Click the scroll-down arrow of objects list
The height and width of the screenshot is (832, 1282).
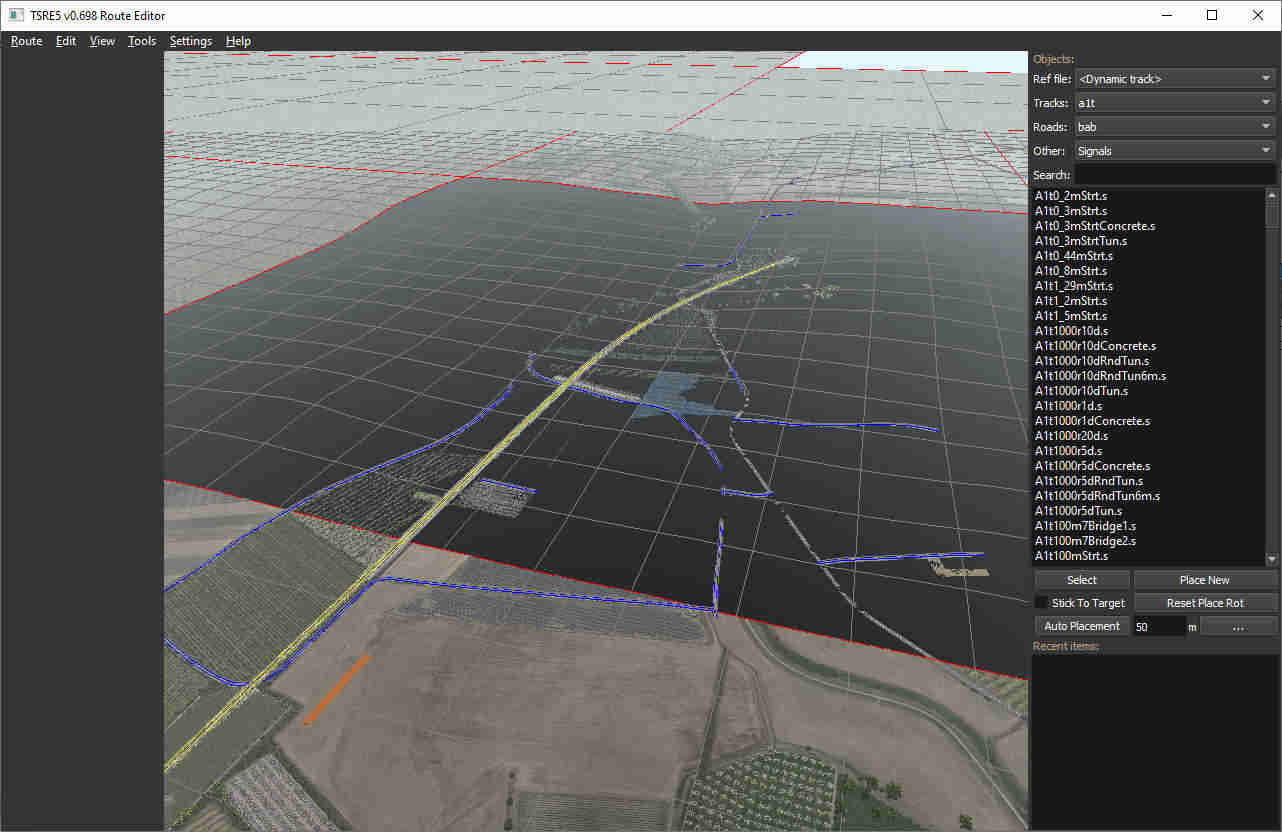[x=1272, y=559]
